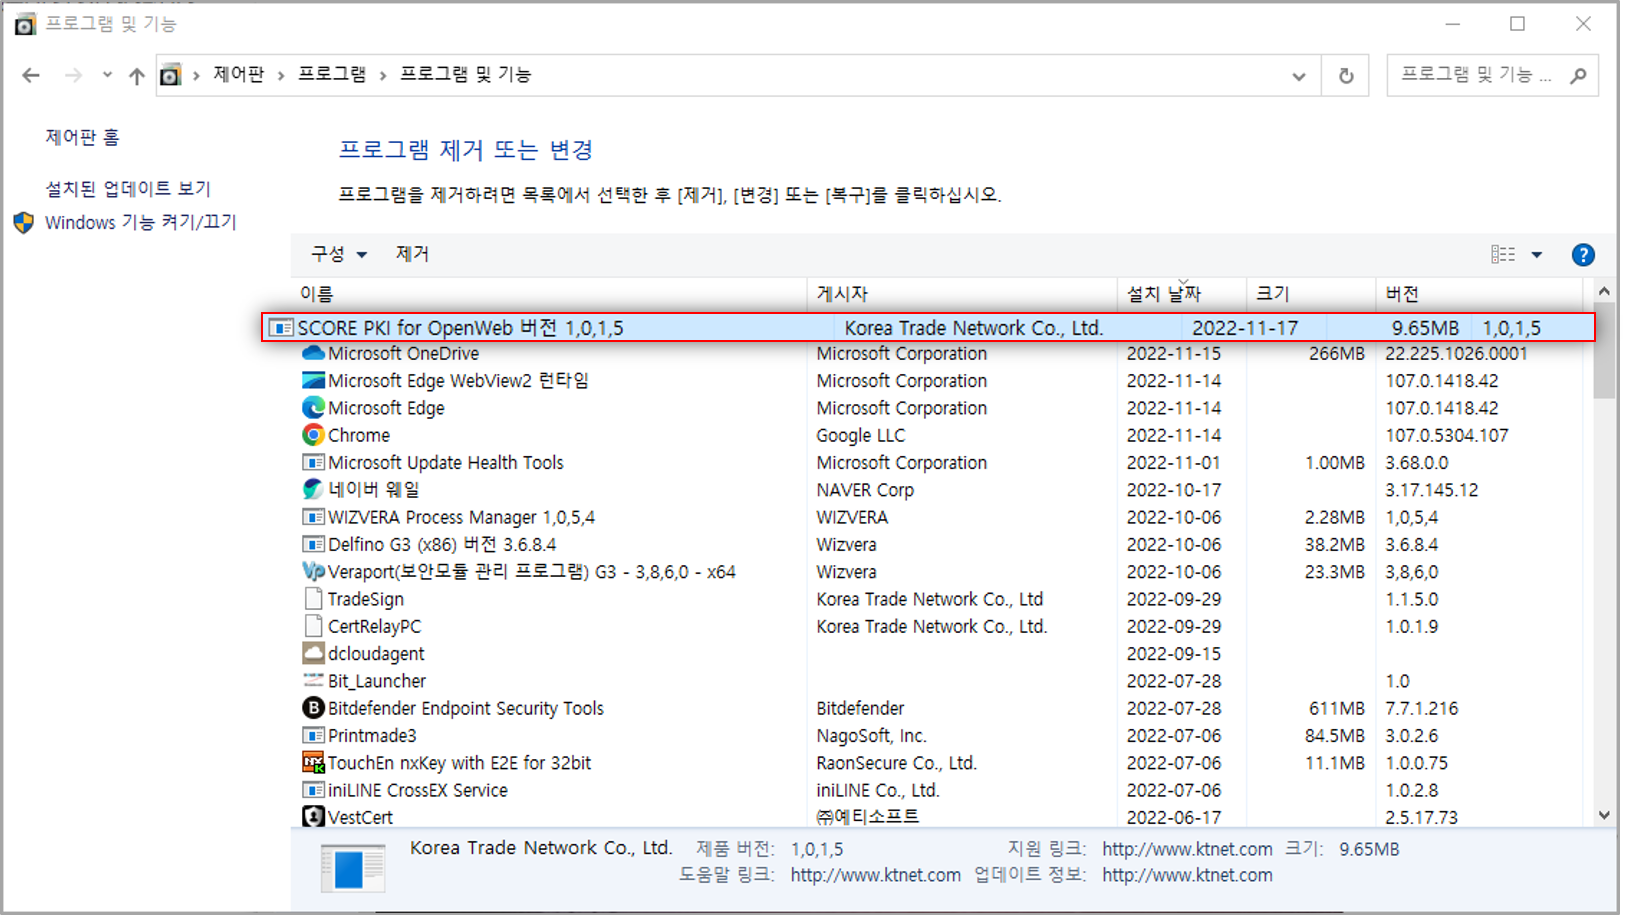Select the Veraport program icon
This screenshot has width=1627, height=915.
(313, 572)
